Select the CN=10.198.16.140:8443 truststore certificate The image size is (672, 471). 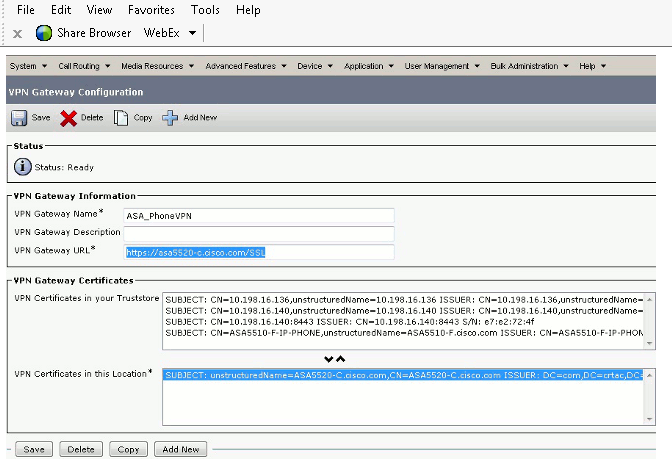(x=404, y=322)
